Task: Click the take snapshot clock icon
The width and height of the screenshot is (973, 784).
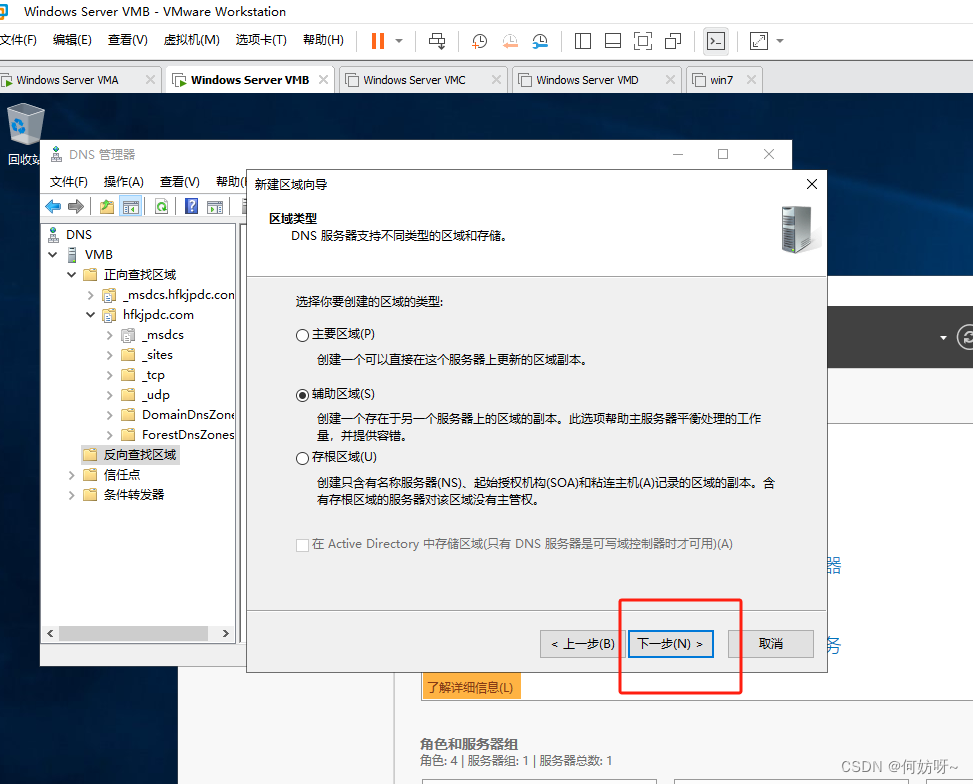Action: pos(480,41)
